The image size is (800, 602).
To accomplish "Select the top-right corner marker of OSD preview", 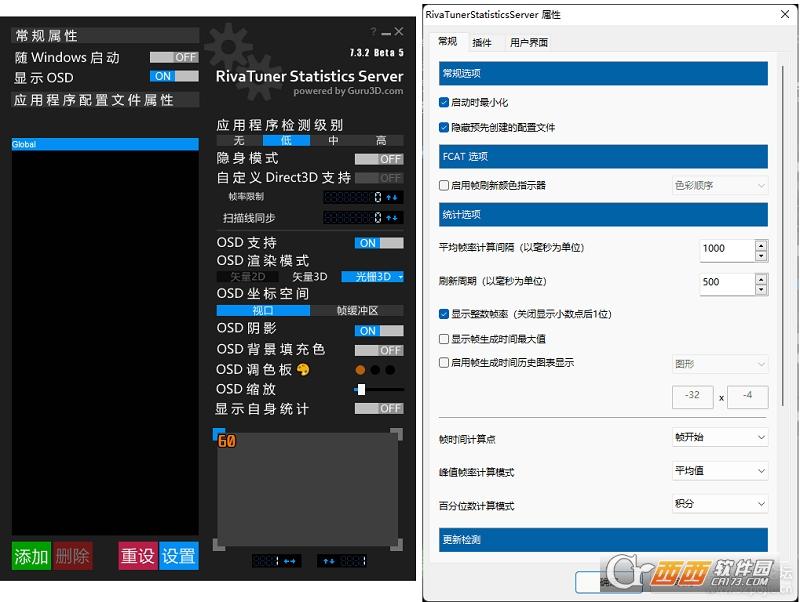I will (x=397, y=434).
